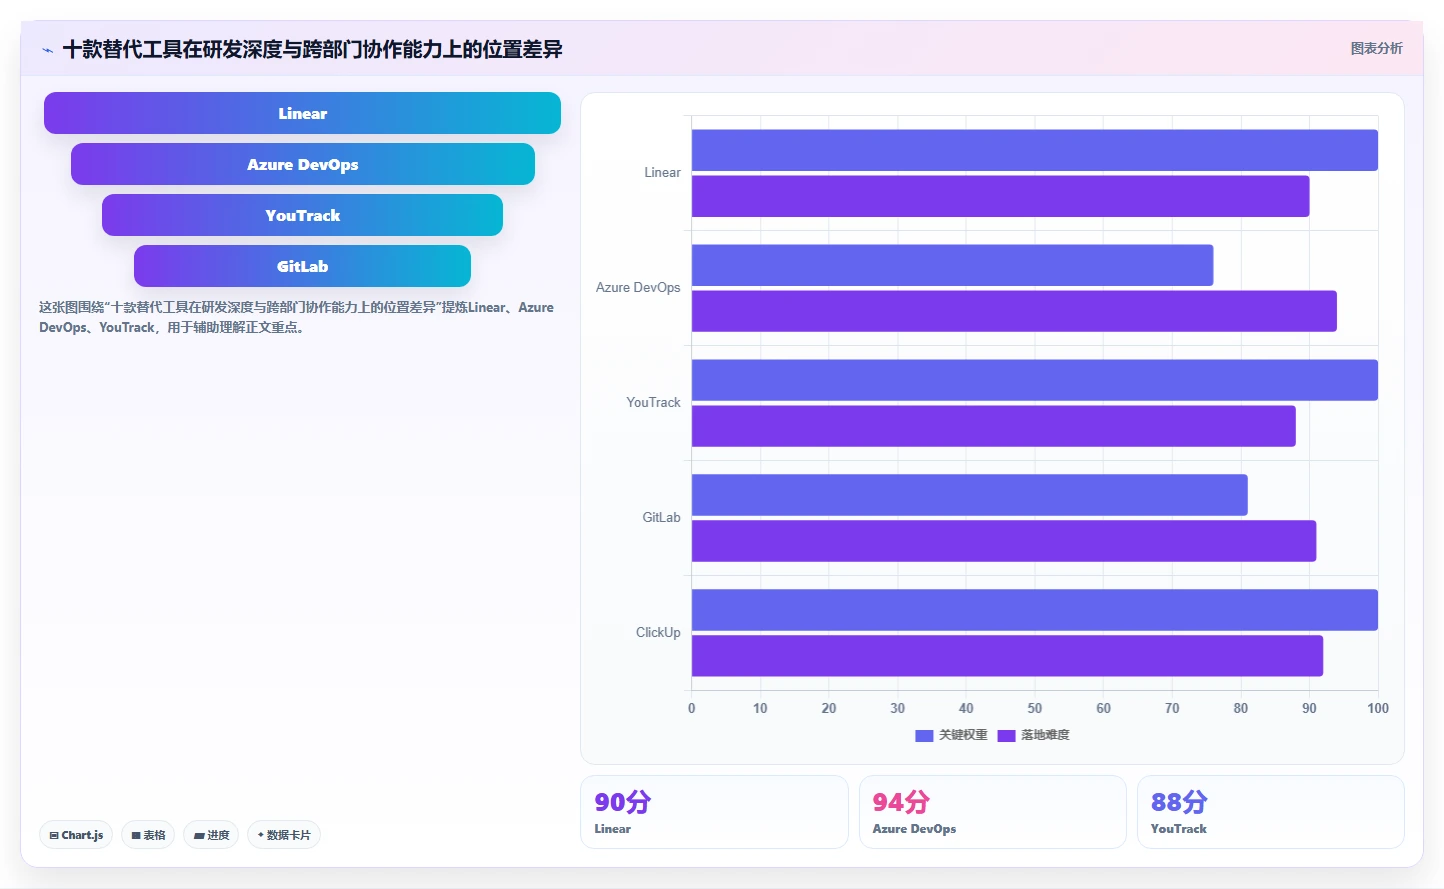
Task: Open the 94分 Azure DevOps score card
Action: [x=992, y=812]
